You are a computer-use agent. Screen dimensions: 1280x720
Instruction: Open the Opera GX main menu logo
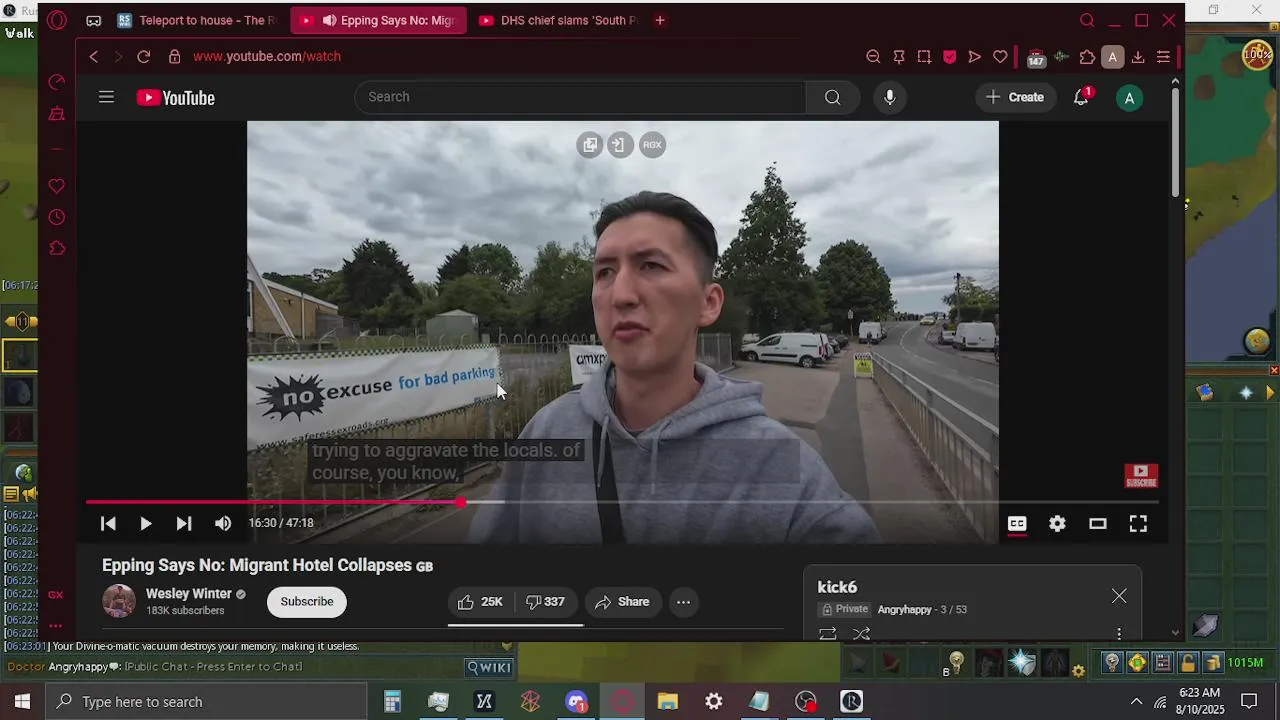point(57,20)
